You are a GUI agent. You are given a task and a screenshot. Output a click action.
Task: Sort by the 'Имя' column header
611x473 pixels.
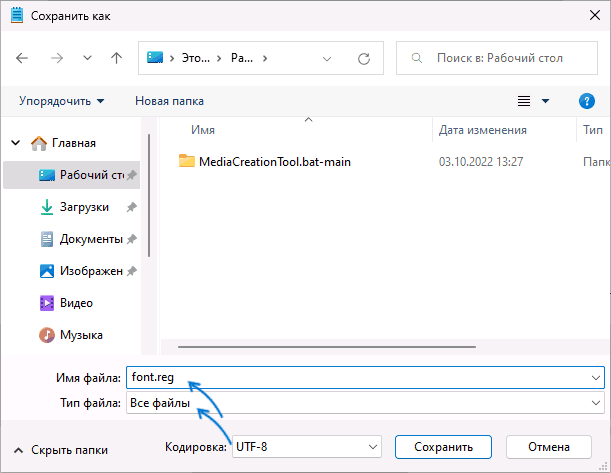coord(203,130)
